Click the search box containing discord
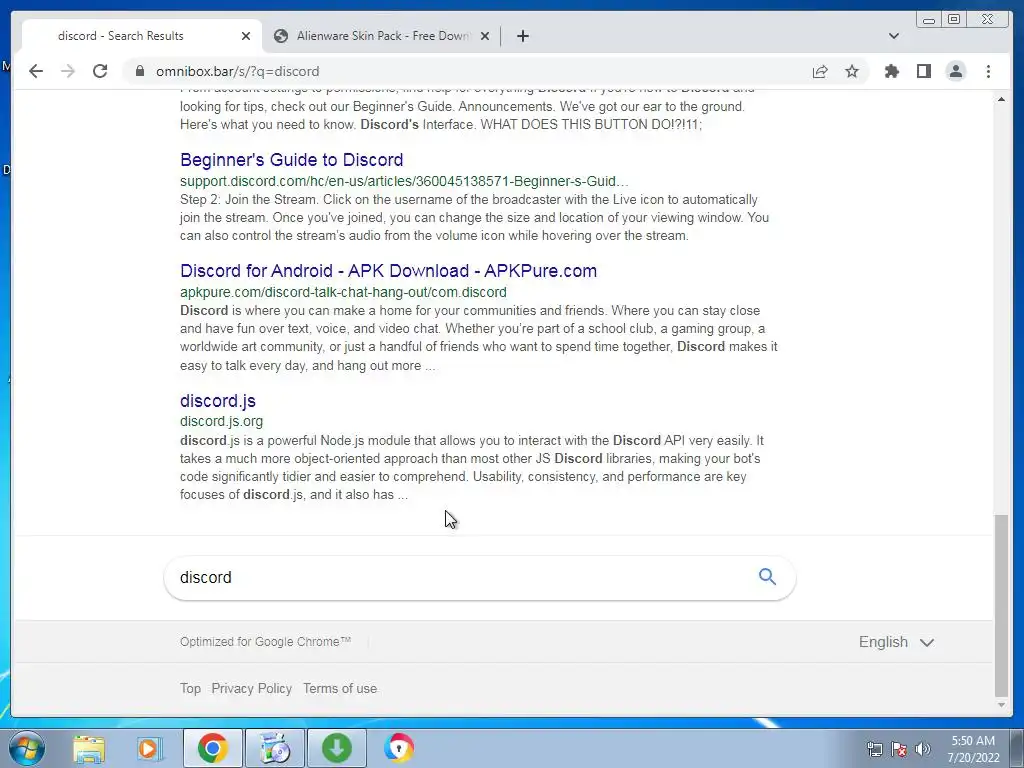The image size is (1024, 768). point(479,577)
